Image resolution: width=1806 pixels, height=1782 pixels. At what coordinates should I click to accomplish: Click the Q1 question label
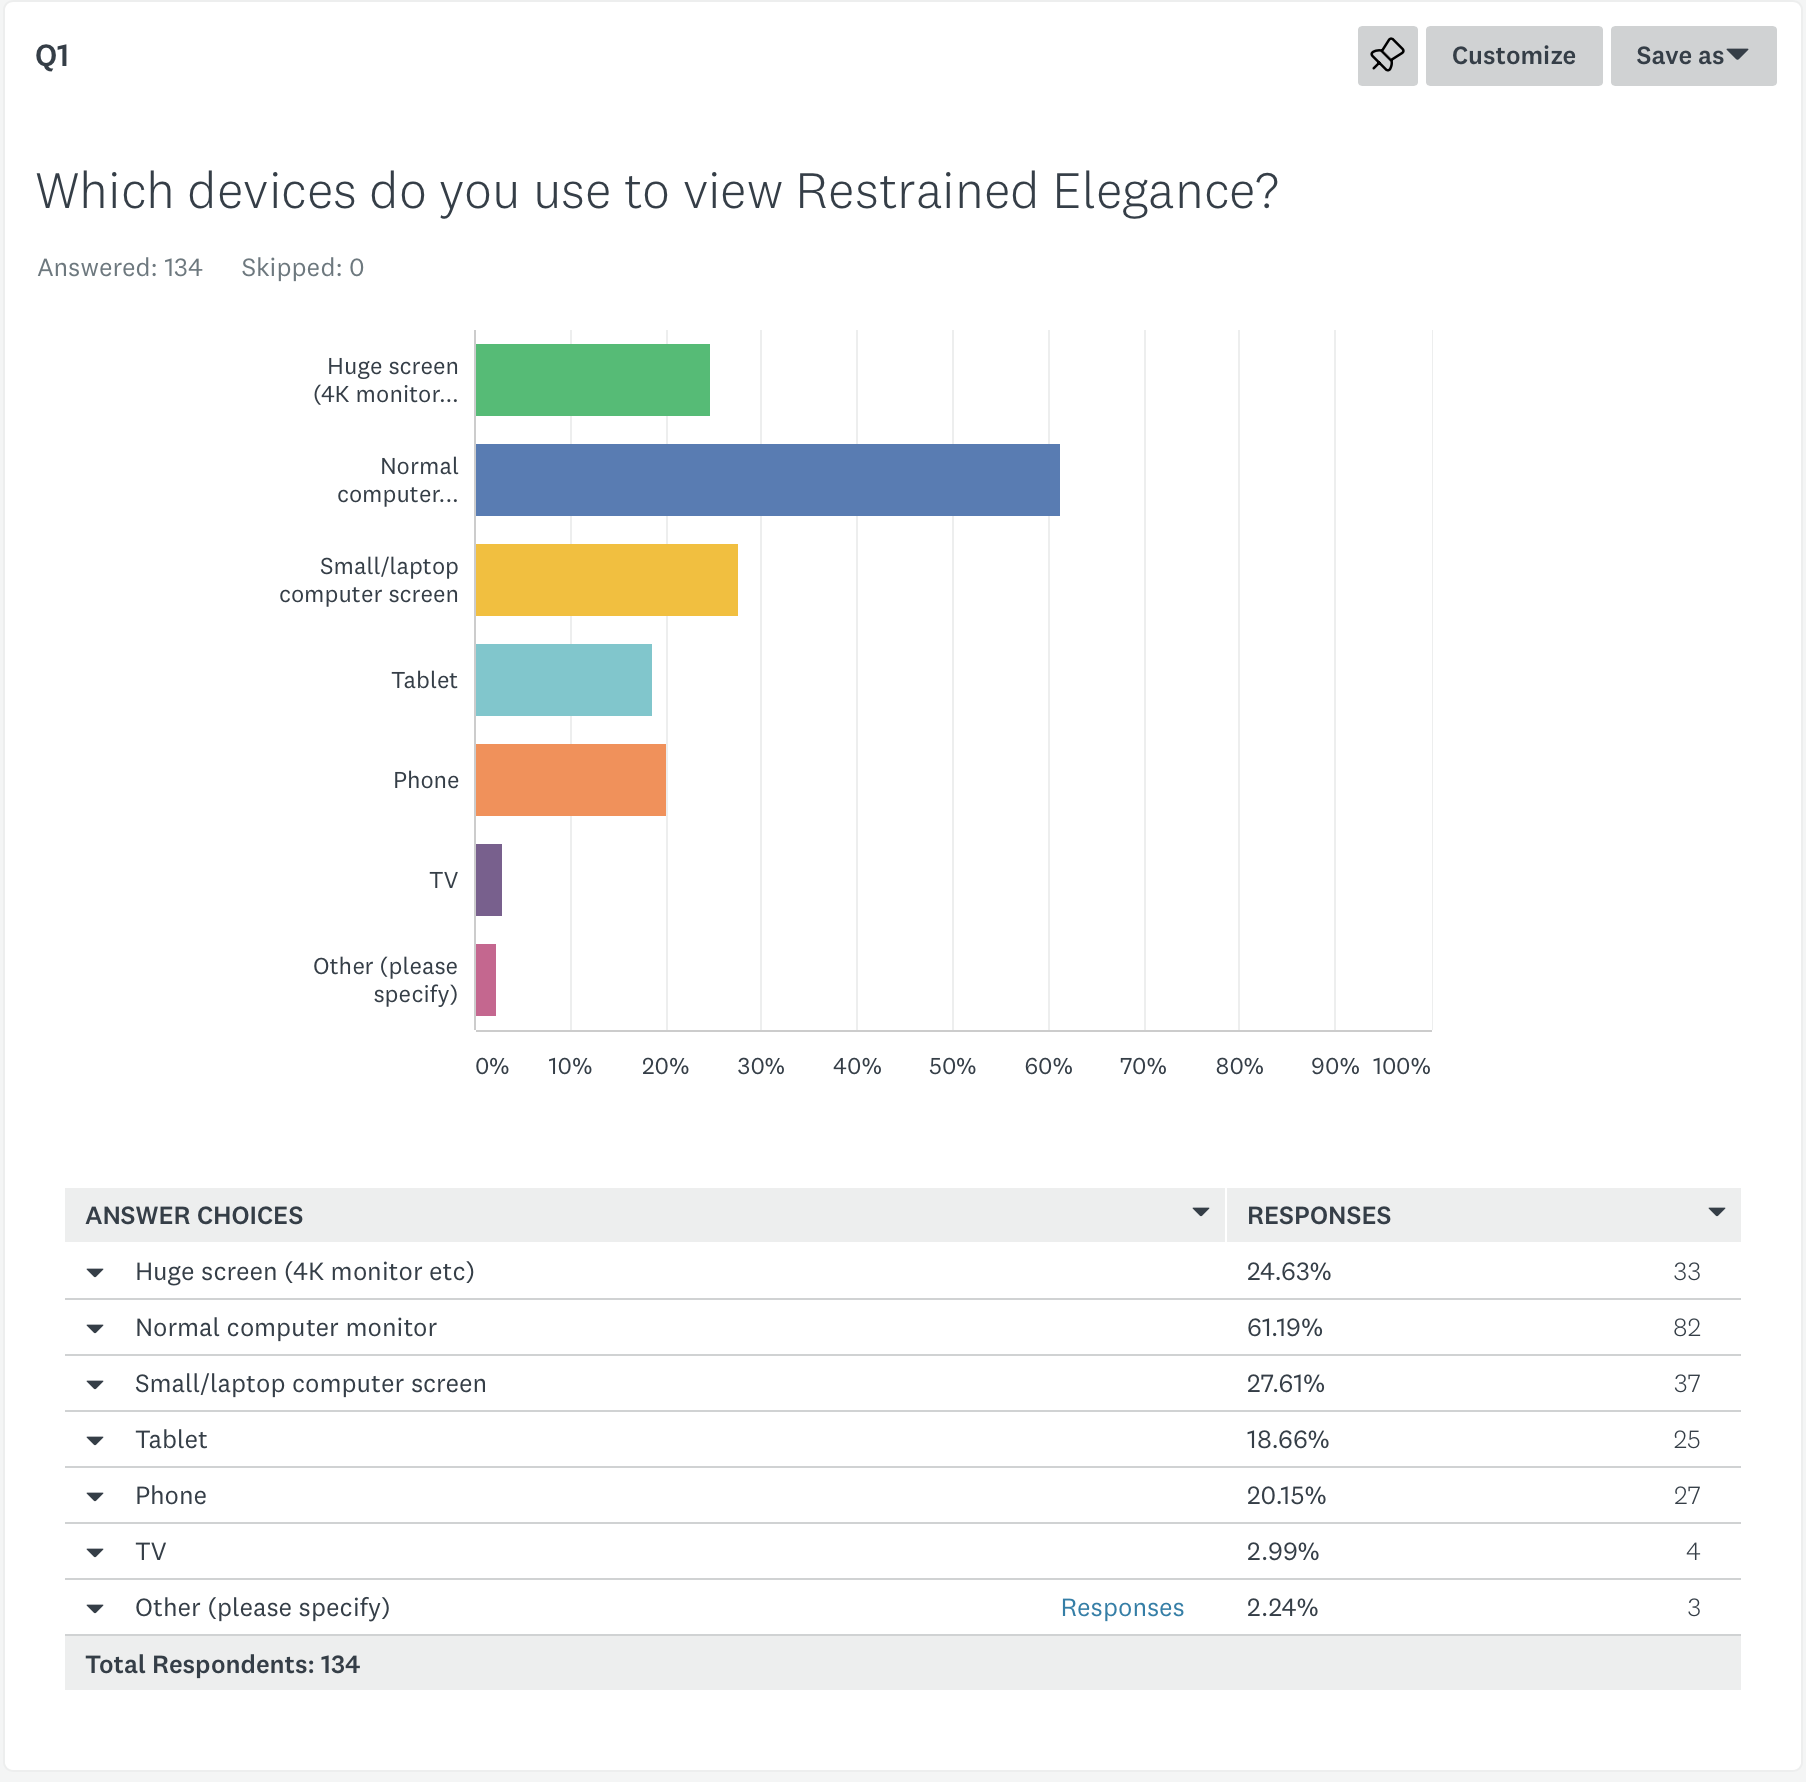(52, 56)
